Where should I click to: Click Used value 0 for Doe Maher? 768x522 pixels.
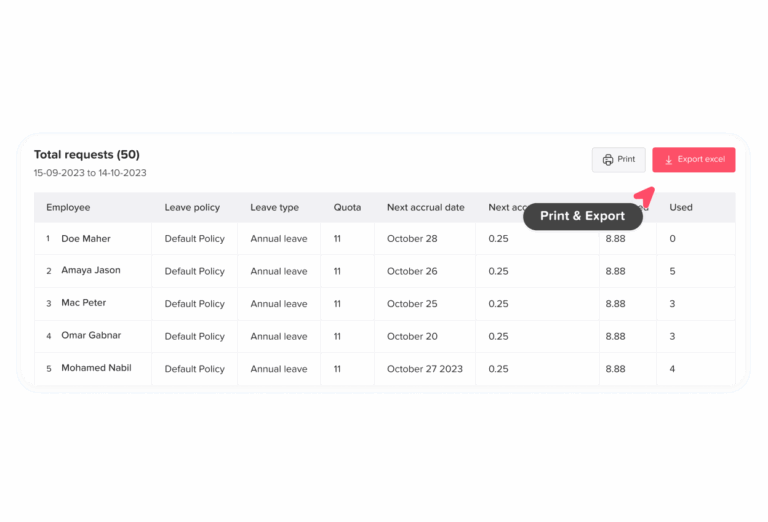click(x=672, y=238)
